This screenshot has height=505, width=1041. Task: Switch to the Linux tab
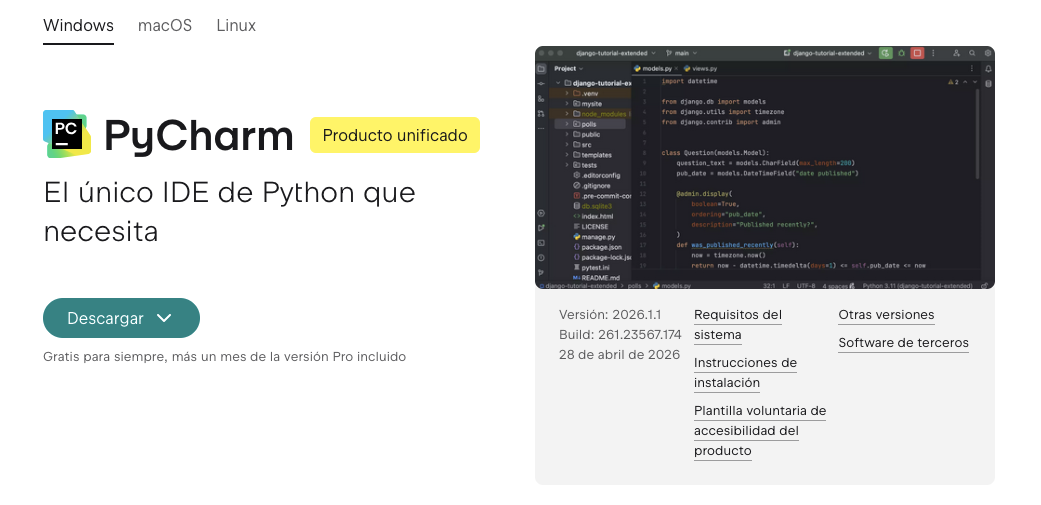tap(236, 25)
